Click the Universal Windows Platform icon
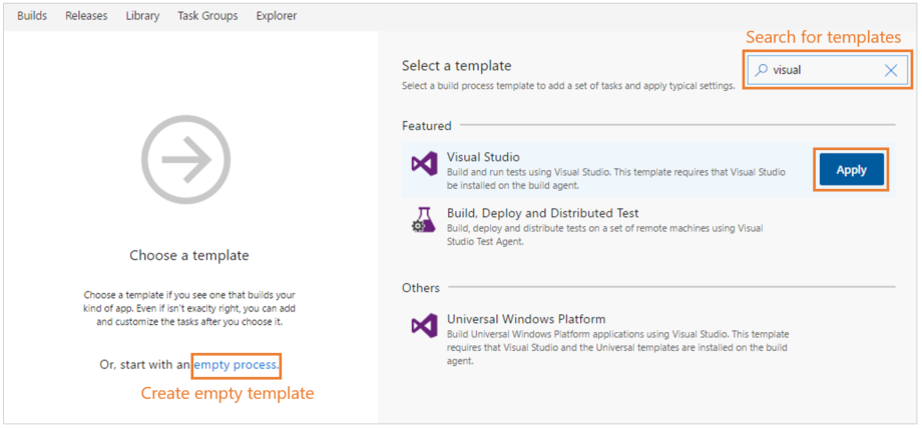The image size is (922, 429). coord(424,326)
